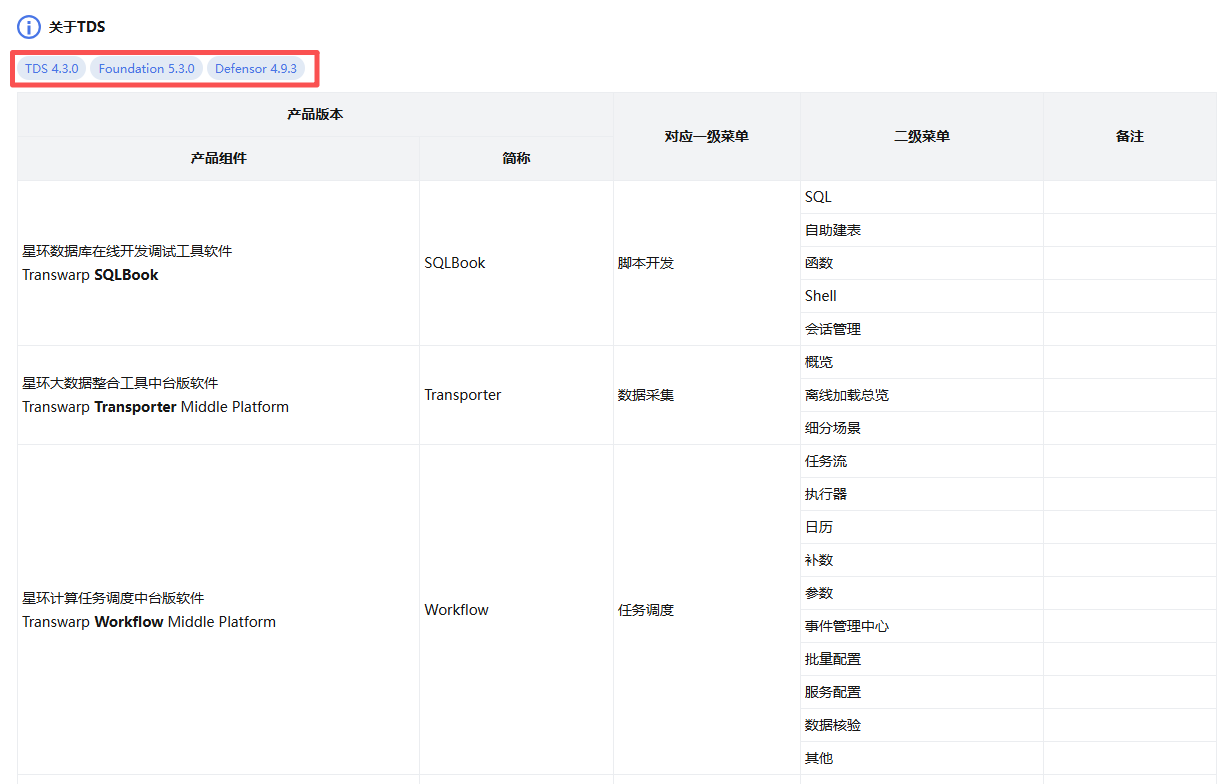Click the Workflow abbreviation cell
1229x784 pixels.
(516, 610)
